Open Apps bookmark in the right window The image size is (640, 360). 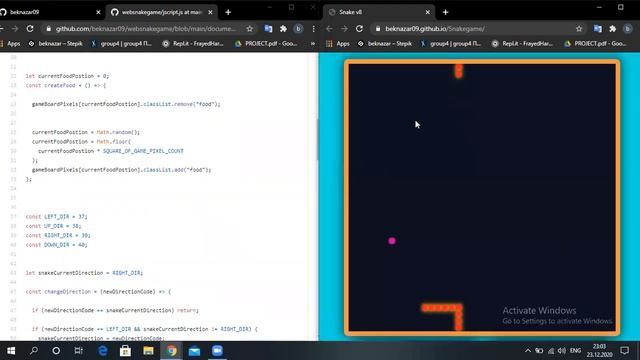[338, 43]
